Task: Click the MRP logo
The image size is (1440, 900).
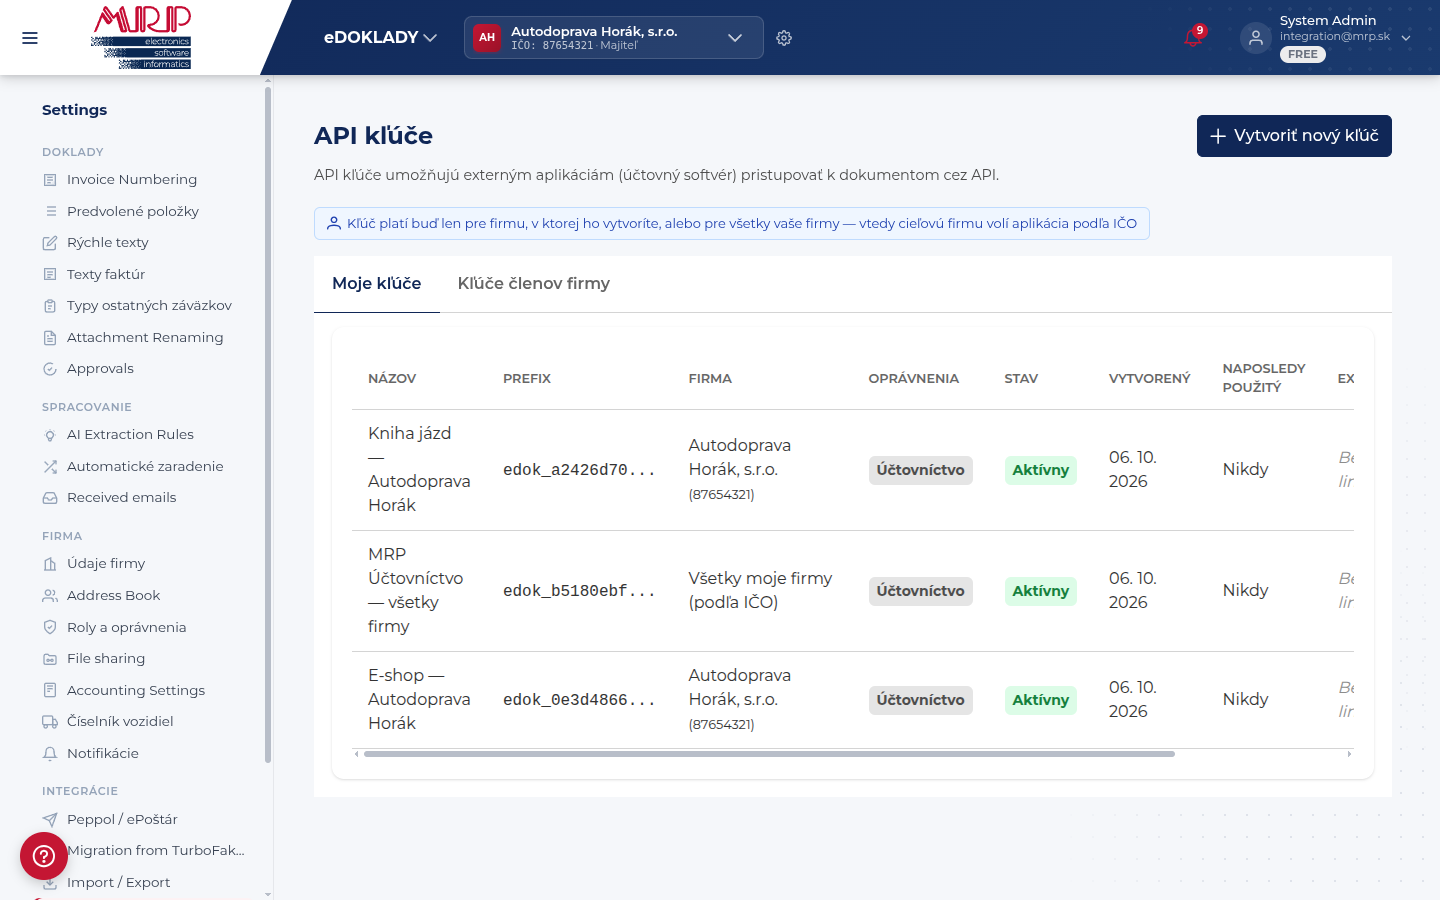Action: [141, 37]
